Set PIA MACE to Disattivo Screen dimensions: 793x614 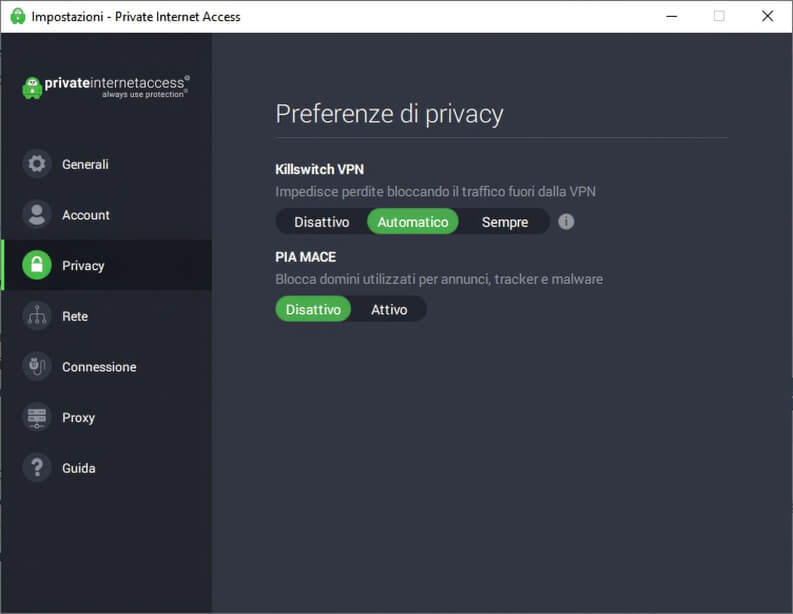coord(313,309)
